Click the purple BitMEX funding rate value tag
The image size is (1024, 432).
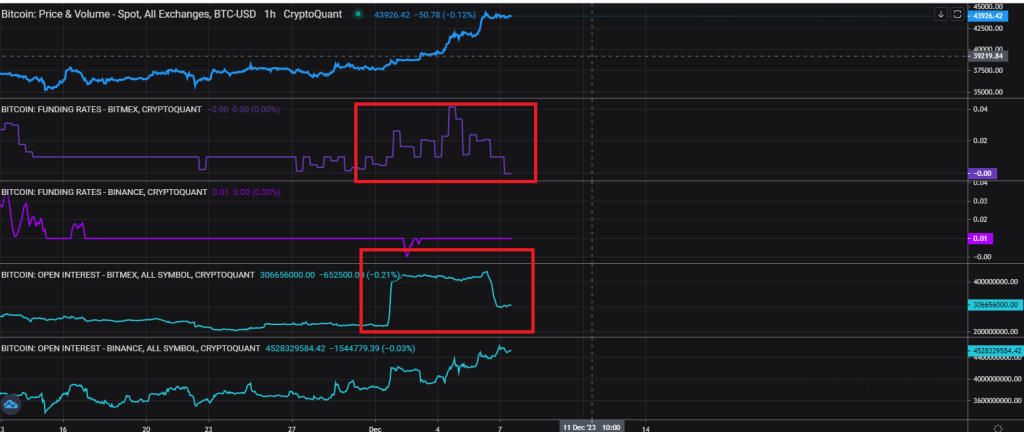986,173
